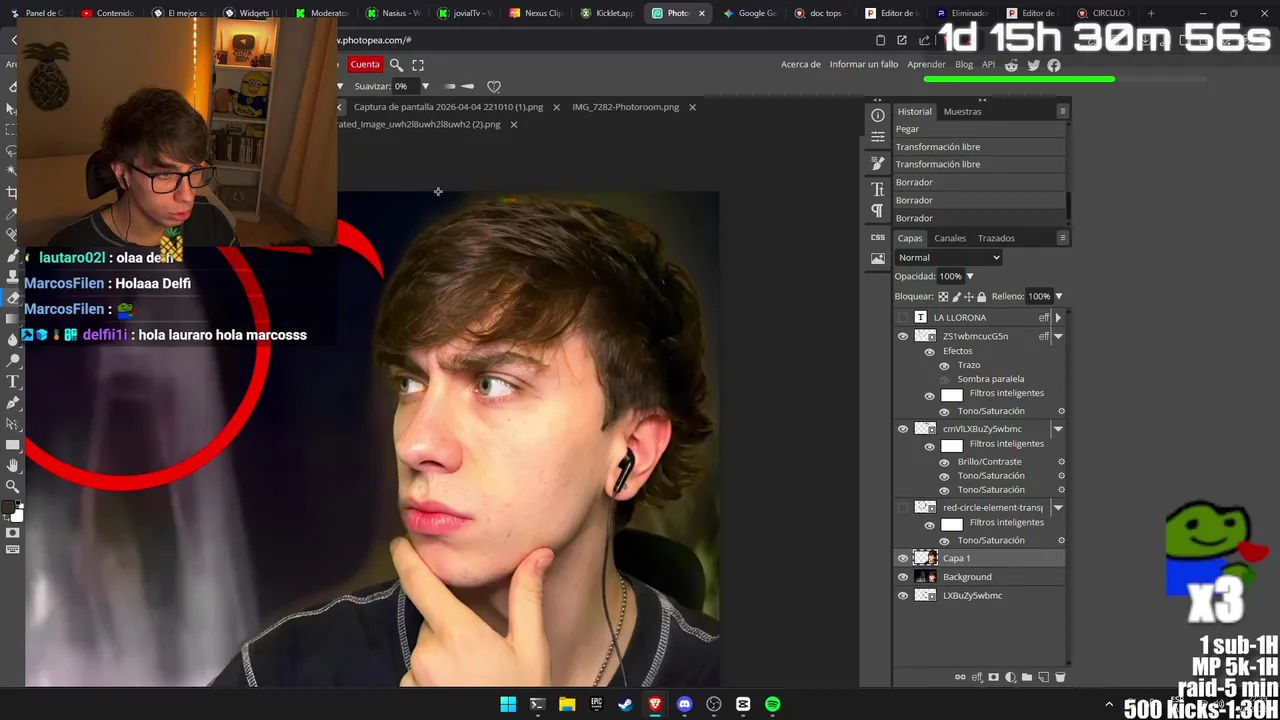Open the Normal blend mode dropdown

tap(948, 258)
